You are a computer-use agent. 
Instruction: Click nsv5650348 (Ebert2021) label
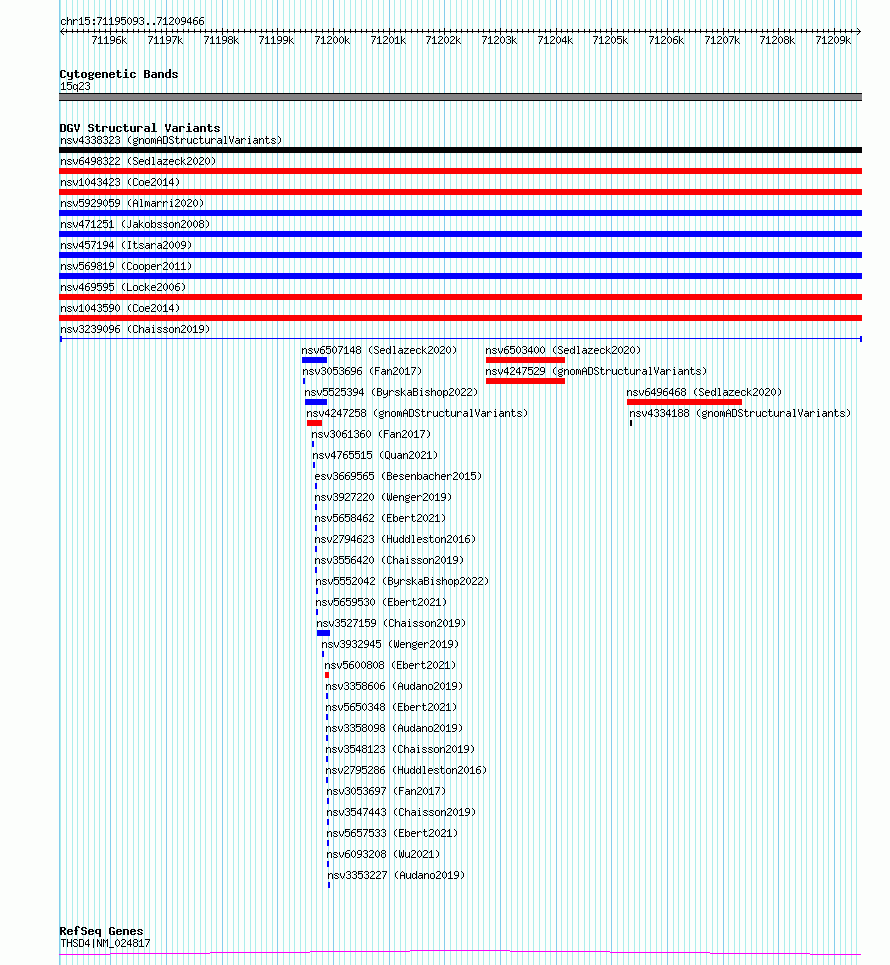391,707
